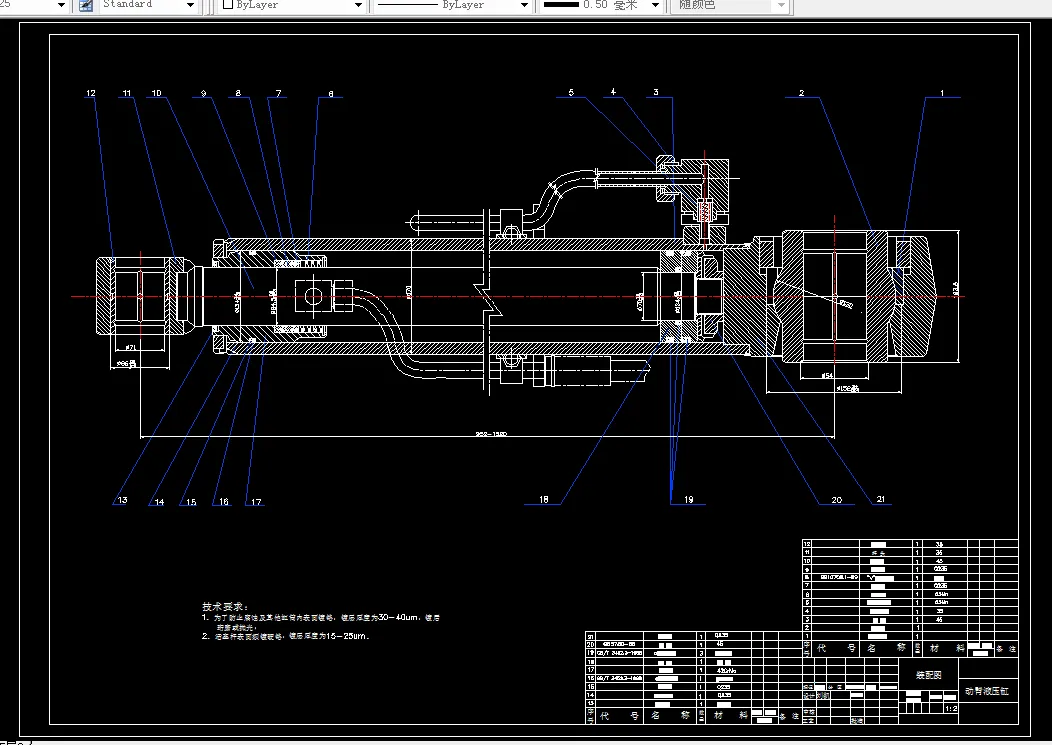Click parts list sequence cell 21

tap(590, 636)
